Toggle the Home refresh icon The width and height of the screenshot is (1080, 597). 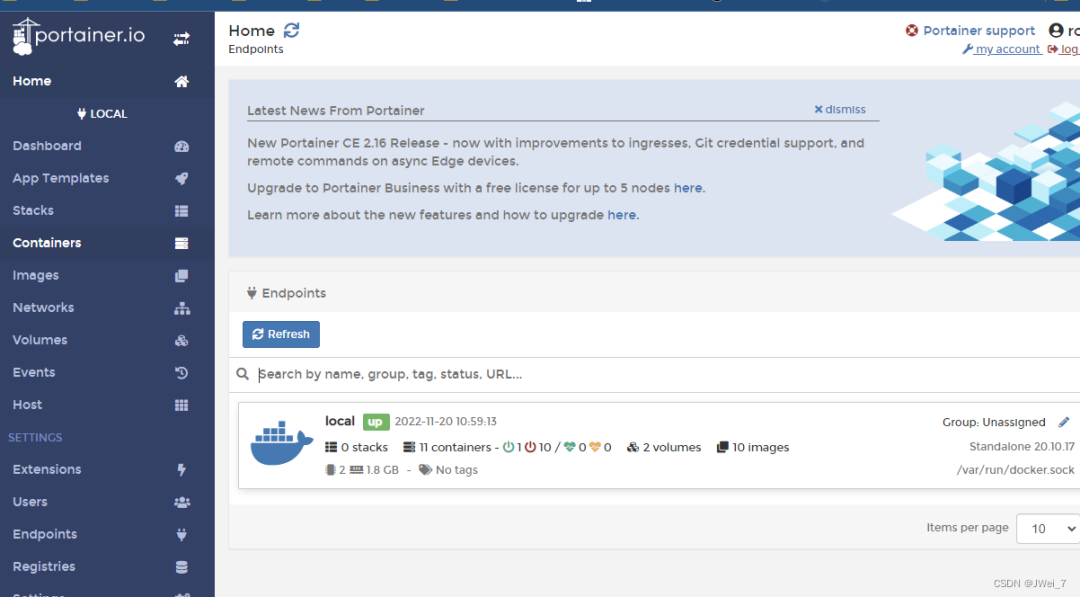pyautogui.click(x=290, y=30)
